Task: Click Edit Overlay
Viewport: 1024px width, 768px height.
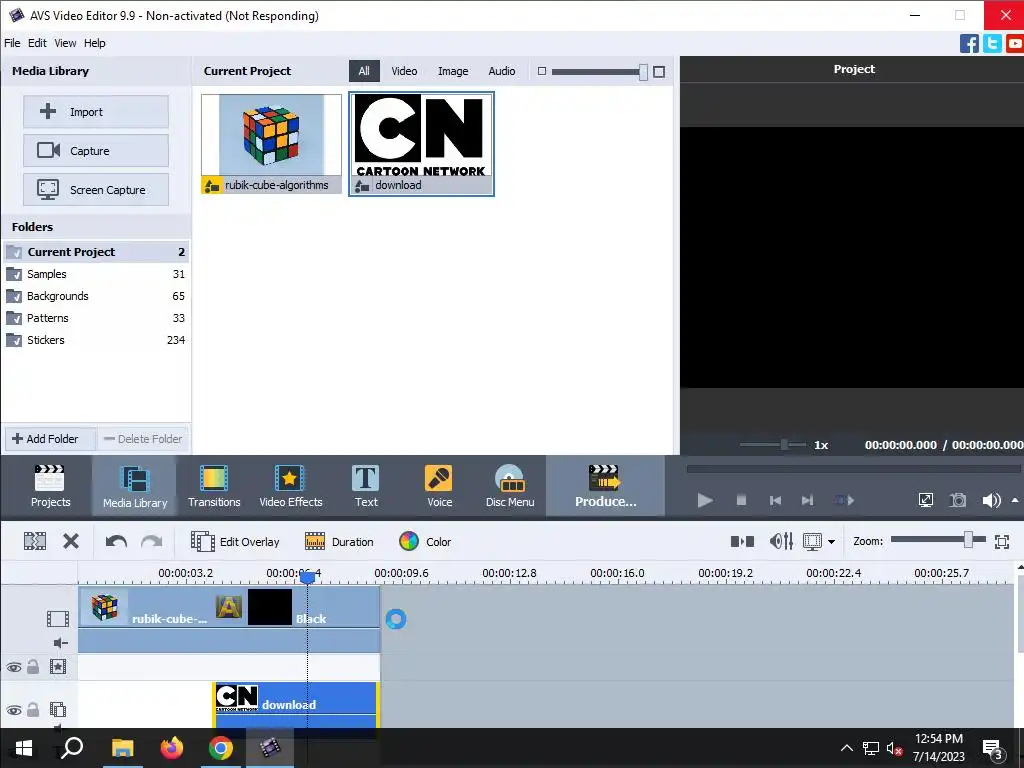Action: point(235,541)
